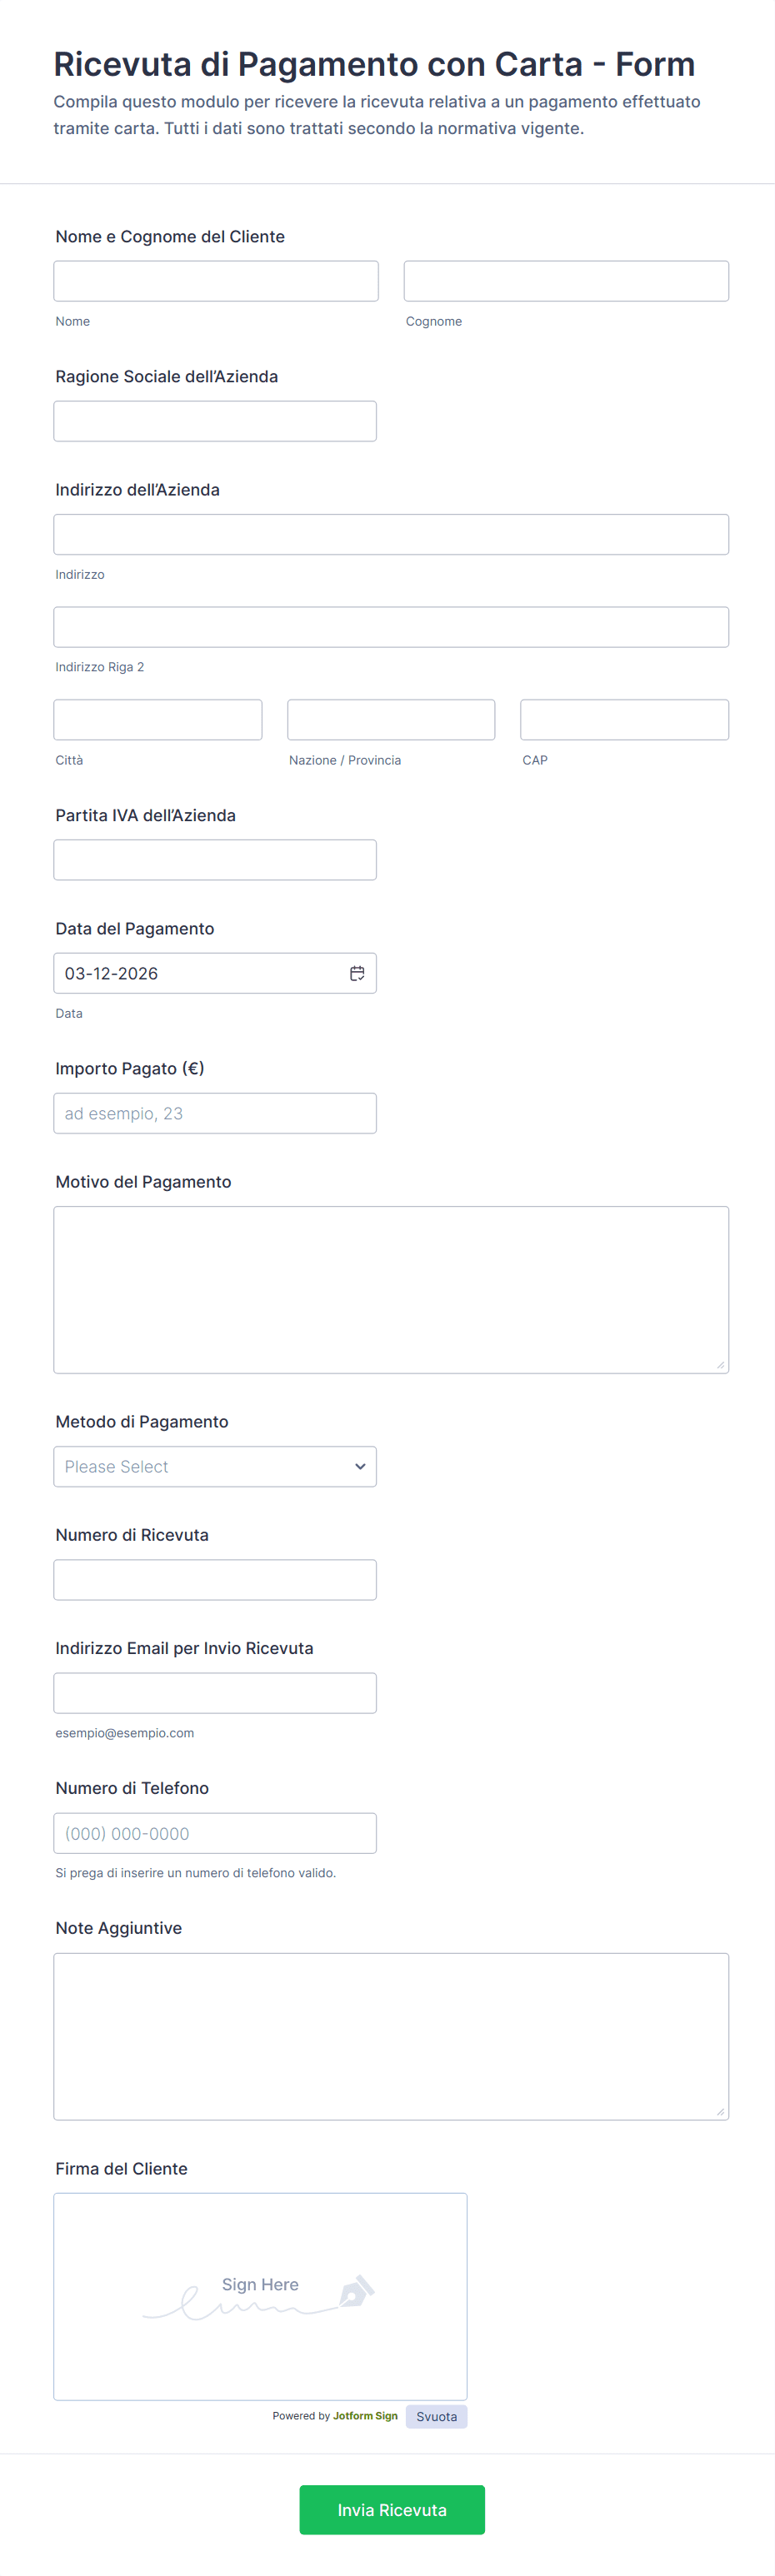
Task: Click the dropdown chevron arrow for payment method
Action: [360, 1466]
